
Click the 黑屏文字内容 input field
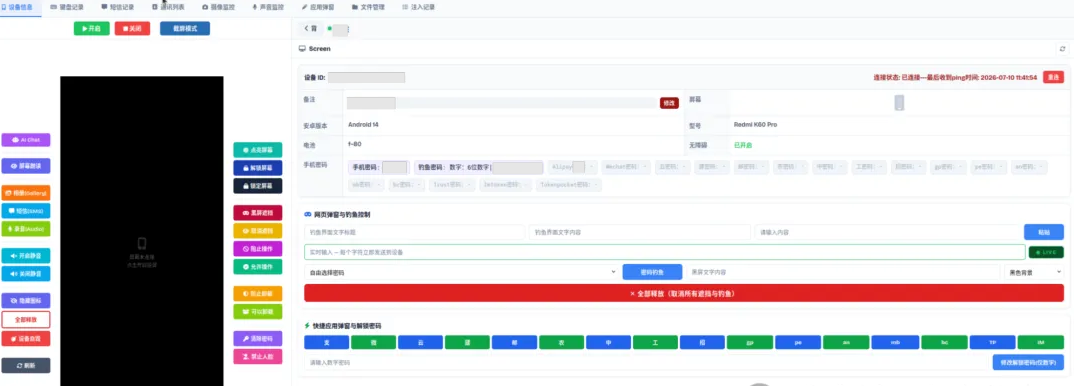point(843,272)
